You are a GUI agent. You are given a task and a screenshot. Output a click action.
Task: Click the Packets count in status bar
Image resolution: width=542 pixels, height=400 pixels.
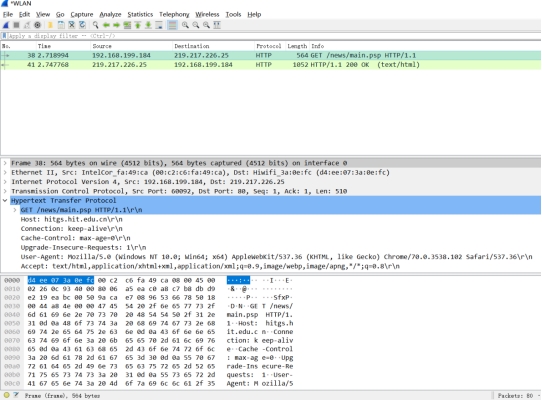(x=516, y=395)
